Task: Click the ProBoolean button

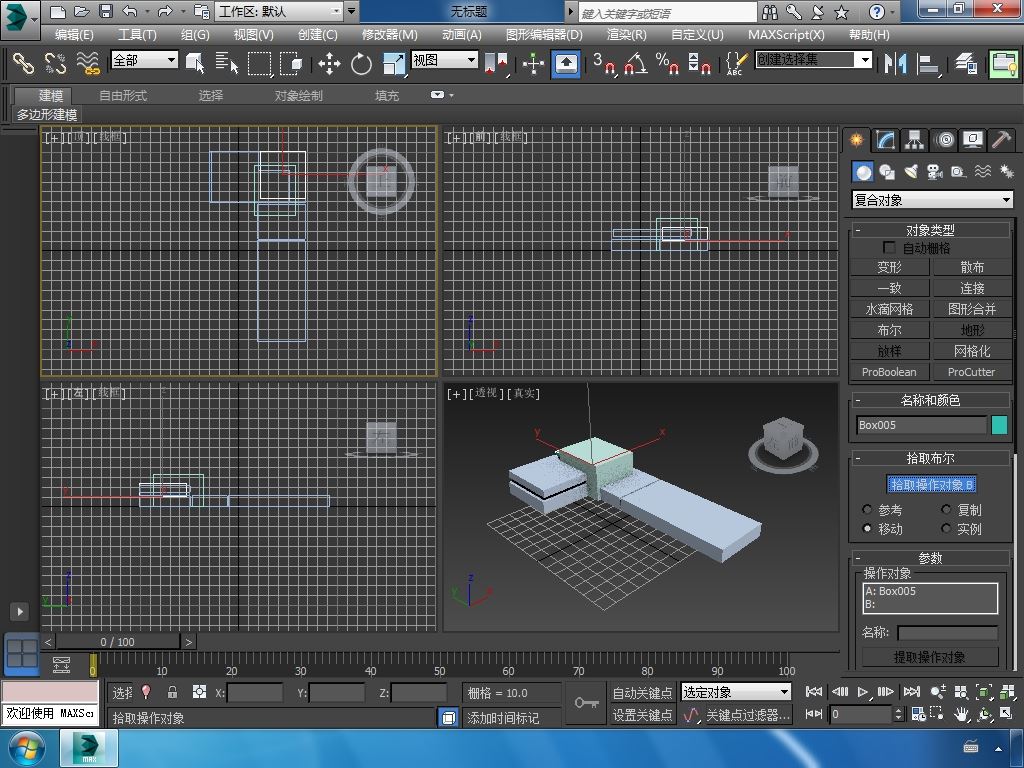Action: coord(889,372)
